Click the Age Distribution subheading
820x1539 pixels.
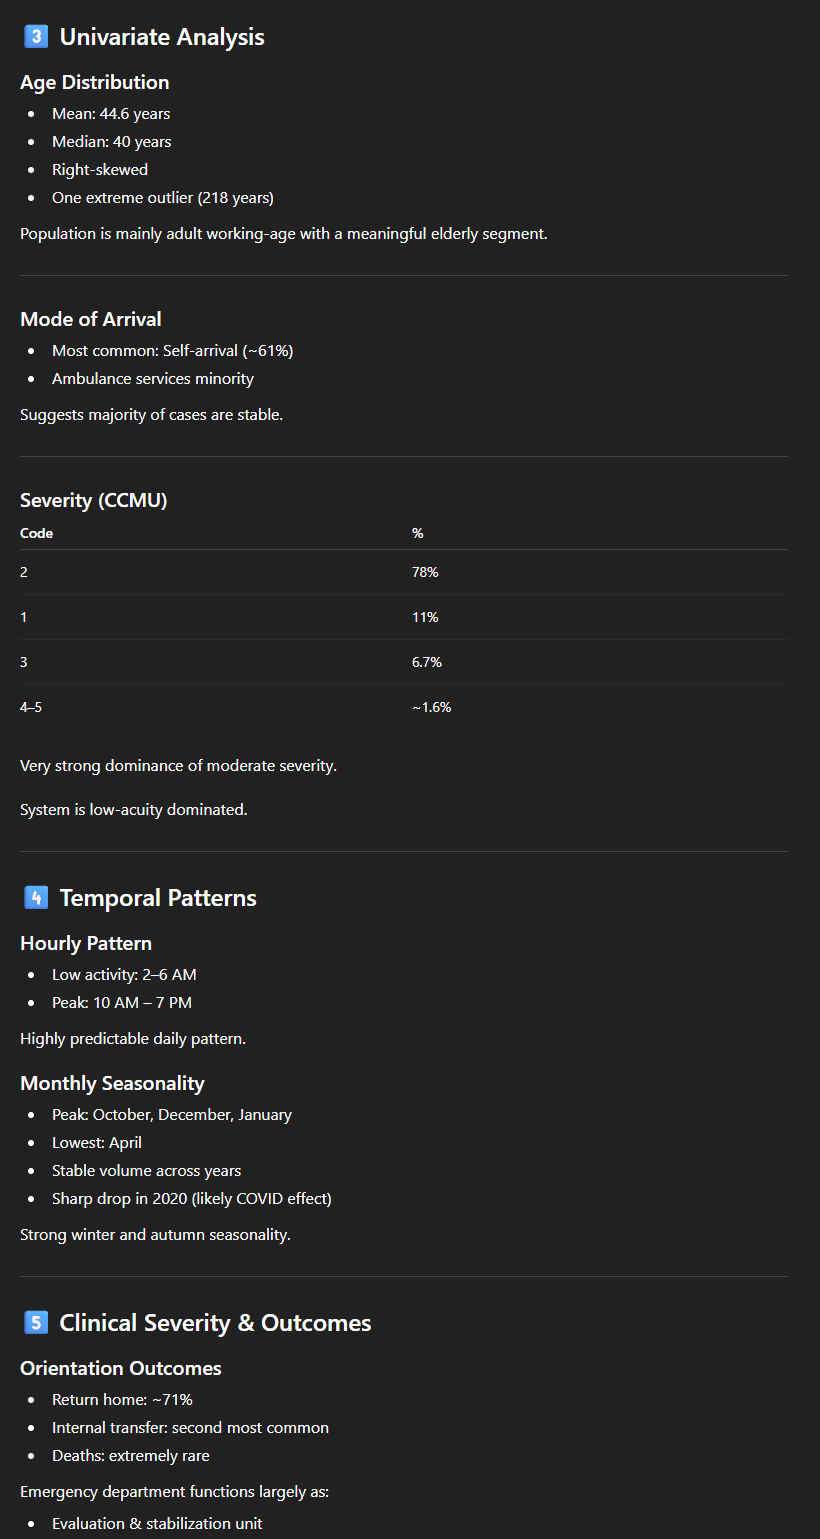[x=95, y=82]
